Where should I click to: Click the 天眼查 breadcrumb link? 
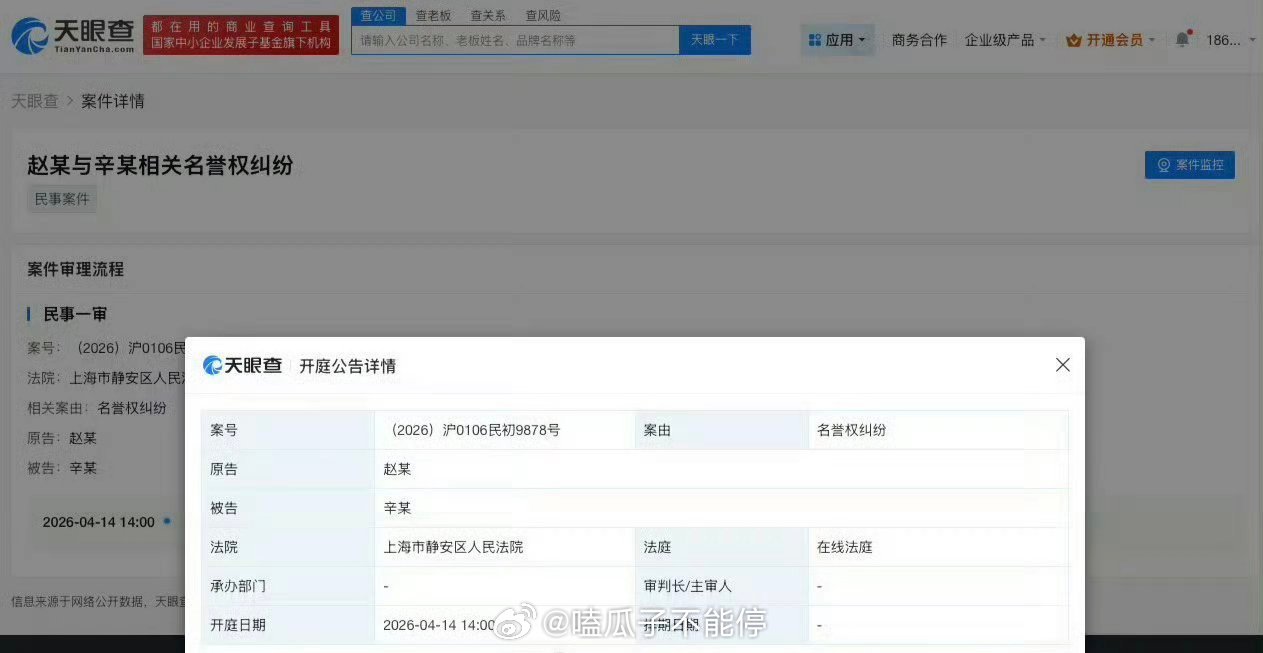point(34,101)
